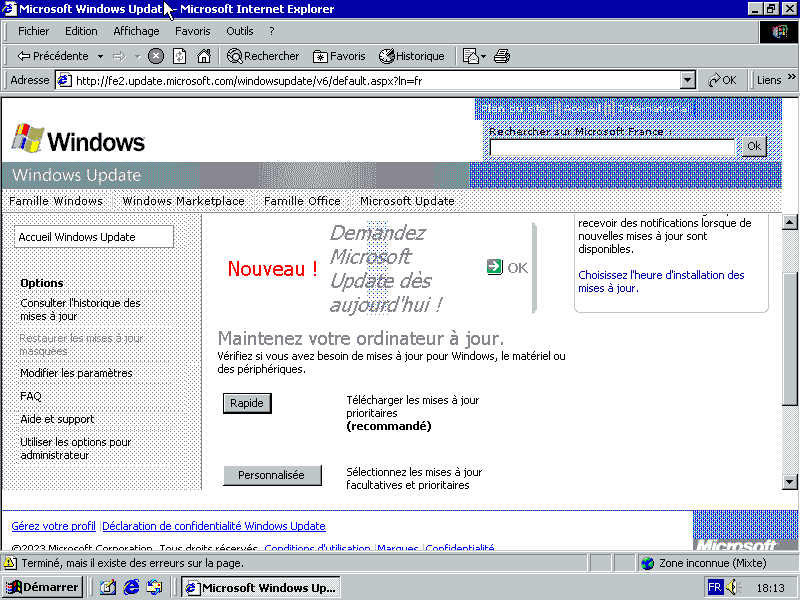Screen dimensions: 800x600
Task: Open Choisissez l'heure d'installation link
Action: point(661,281)
